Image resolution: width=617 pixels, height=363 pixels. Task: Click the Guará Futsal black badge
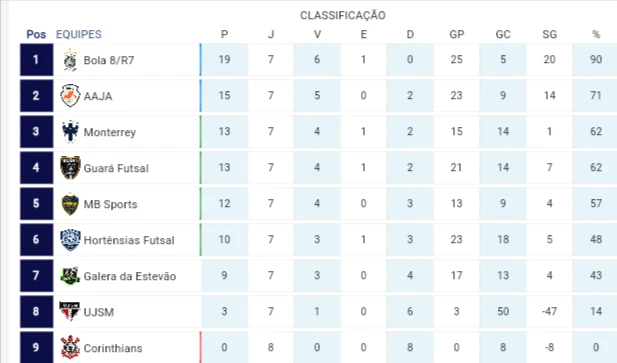click(x=70, y=168)
